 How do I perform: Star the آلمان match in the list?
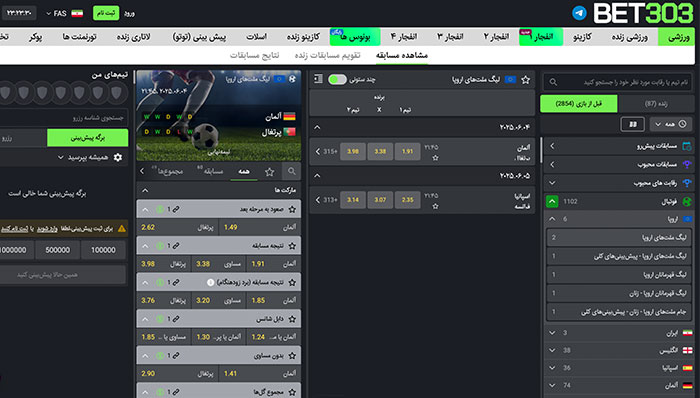click(435, 158)
